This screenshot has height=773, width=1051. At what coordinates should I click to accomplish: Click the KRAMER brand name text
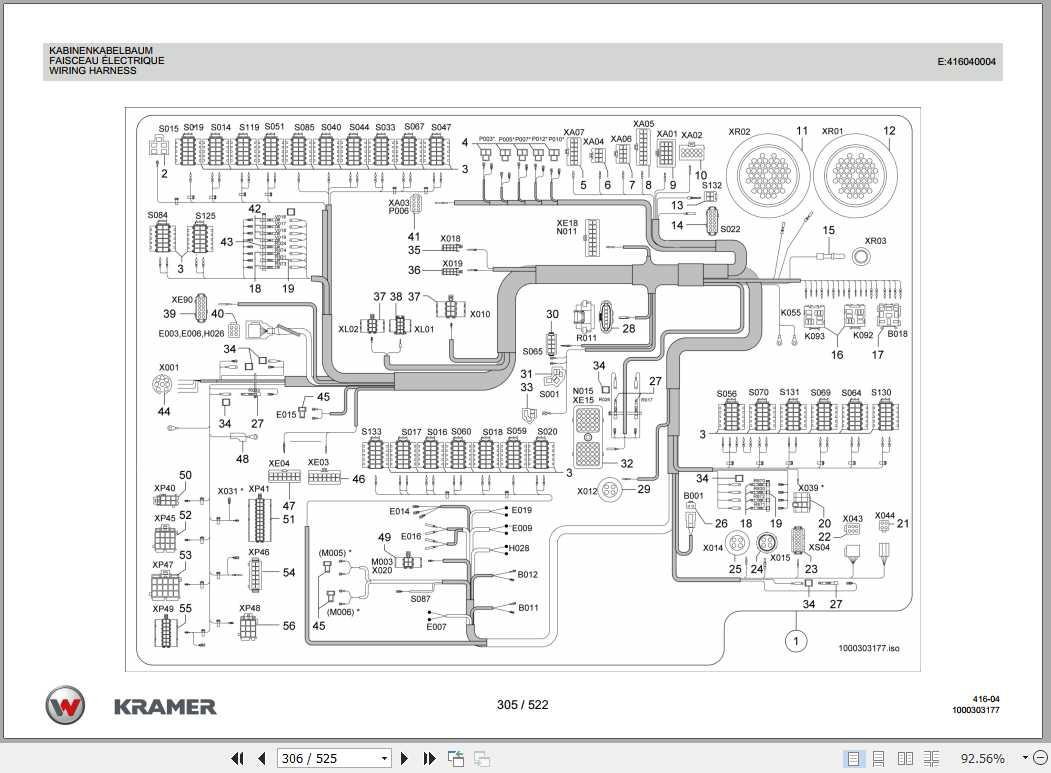[x=165, y=706]
